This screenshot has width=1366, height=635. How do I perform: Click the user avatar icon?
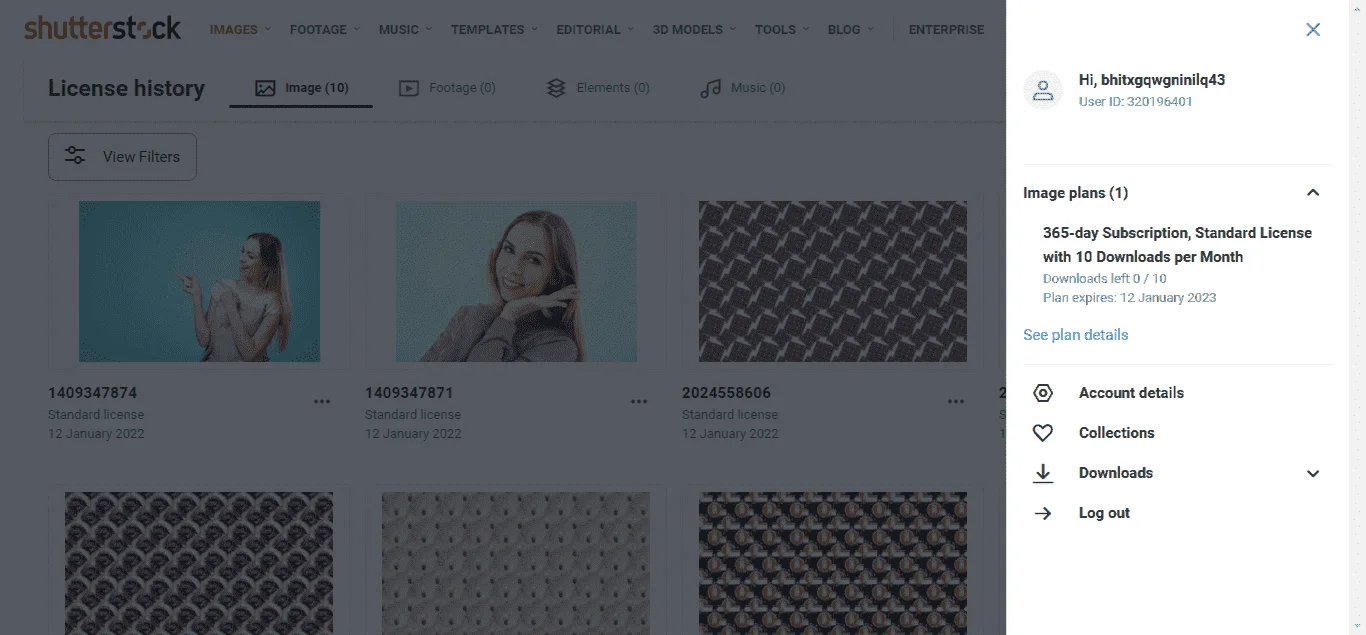pyautogui.click(x=1043, y=90)
